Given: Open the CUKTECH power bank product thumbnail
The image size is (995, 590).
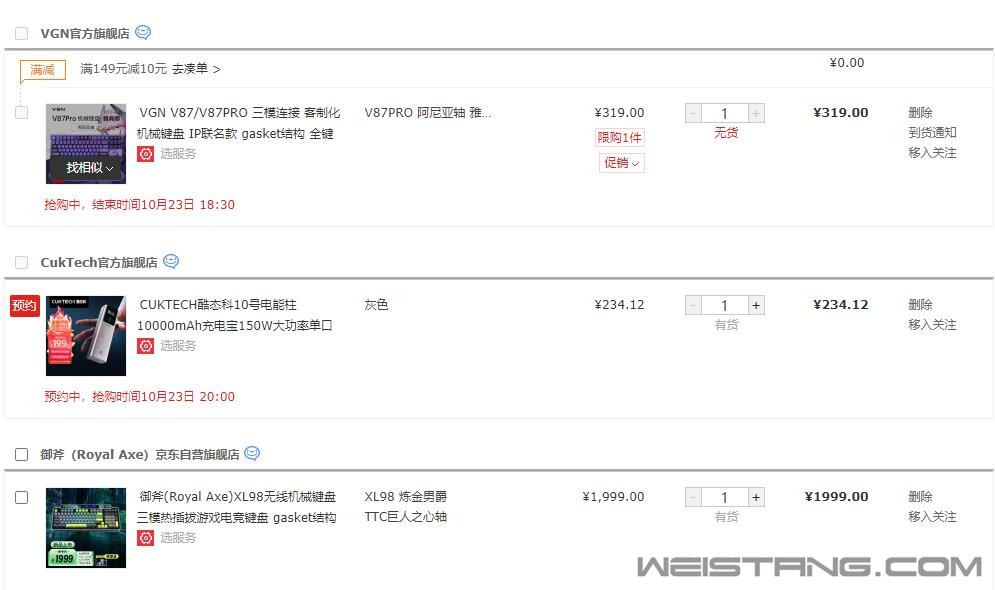Looking at the screenshot, I should click(86, 336).
